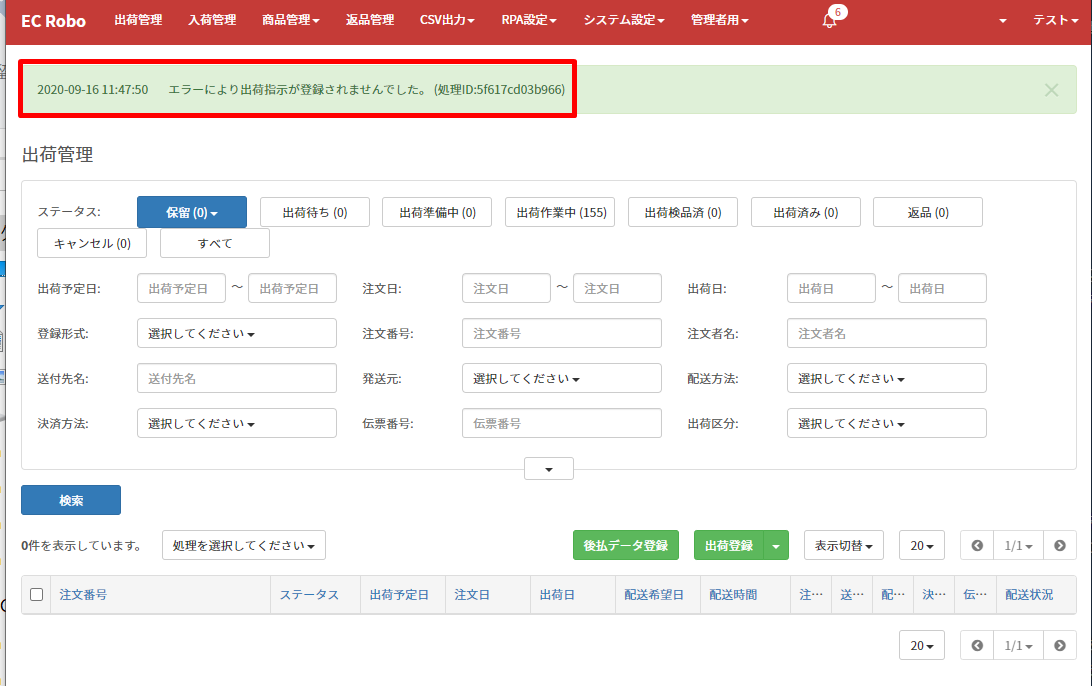Screen dimensions: 1092x686
Task: Open the RPA設定 menu
Action: pyautogui.click(x=529, y=20)
